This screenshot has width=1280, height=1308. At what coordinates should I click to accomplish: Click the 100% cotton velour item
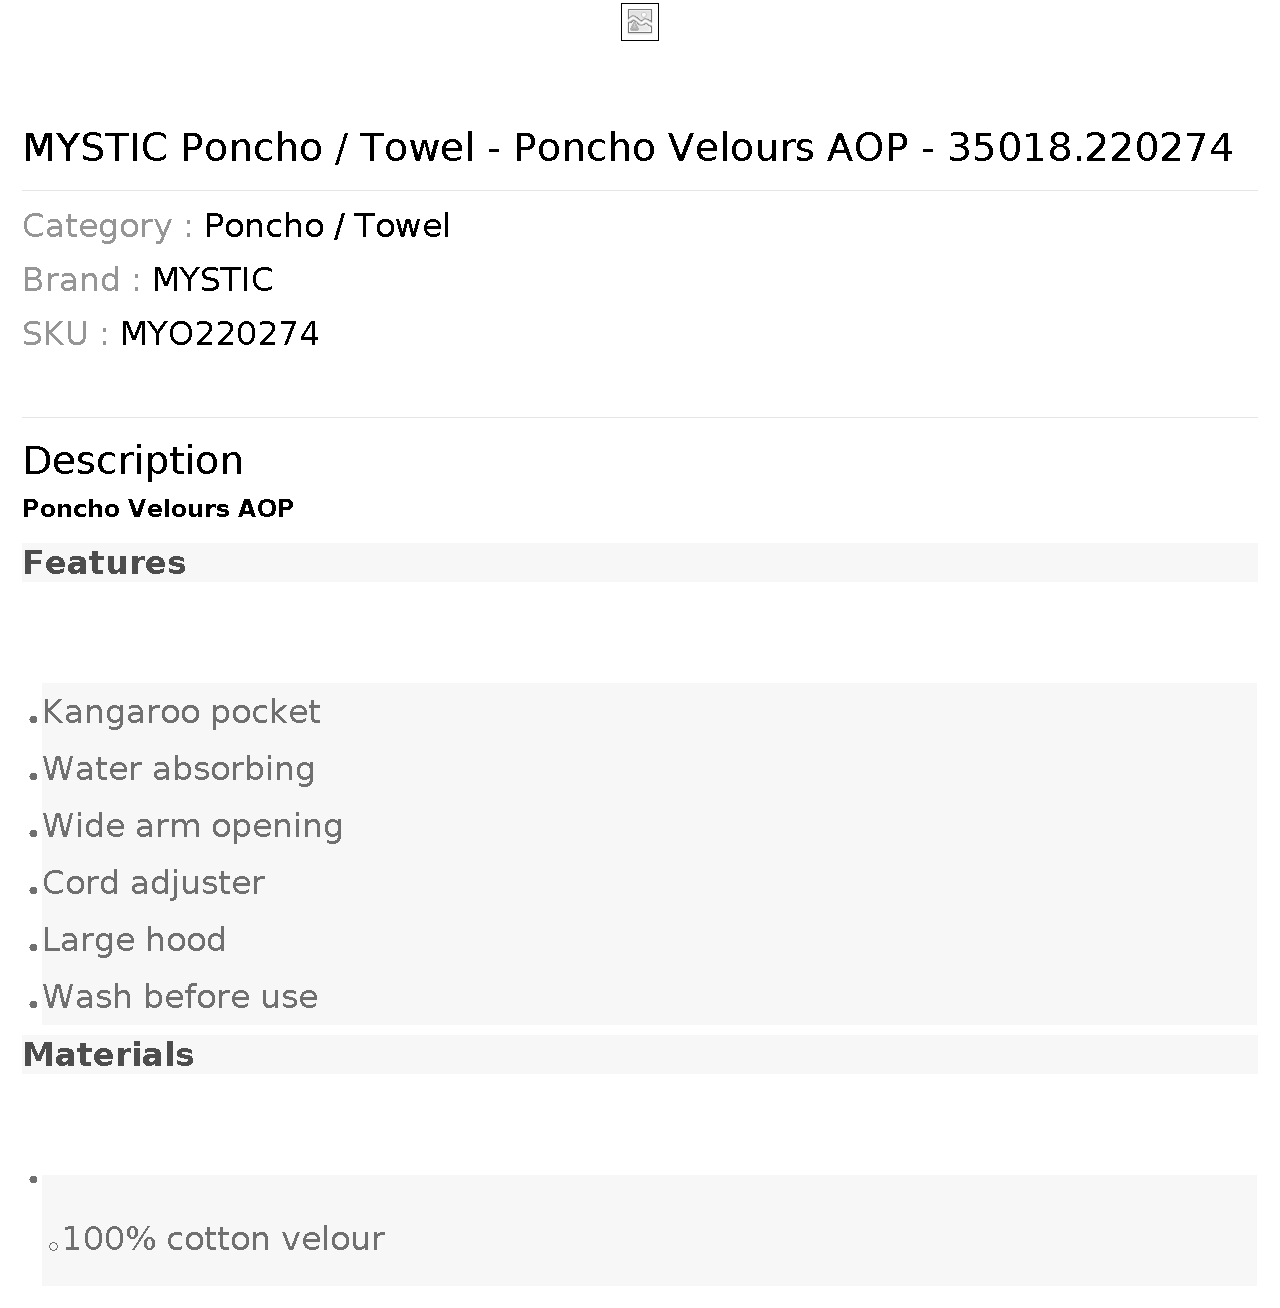224,1239
